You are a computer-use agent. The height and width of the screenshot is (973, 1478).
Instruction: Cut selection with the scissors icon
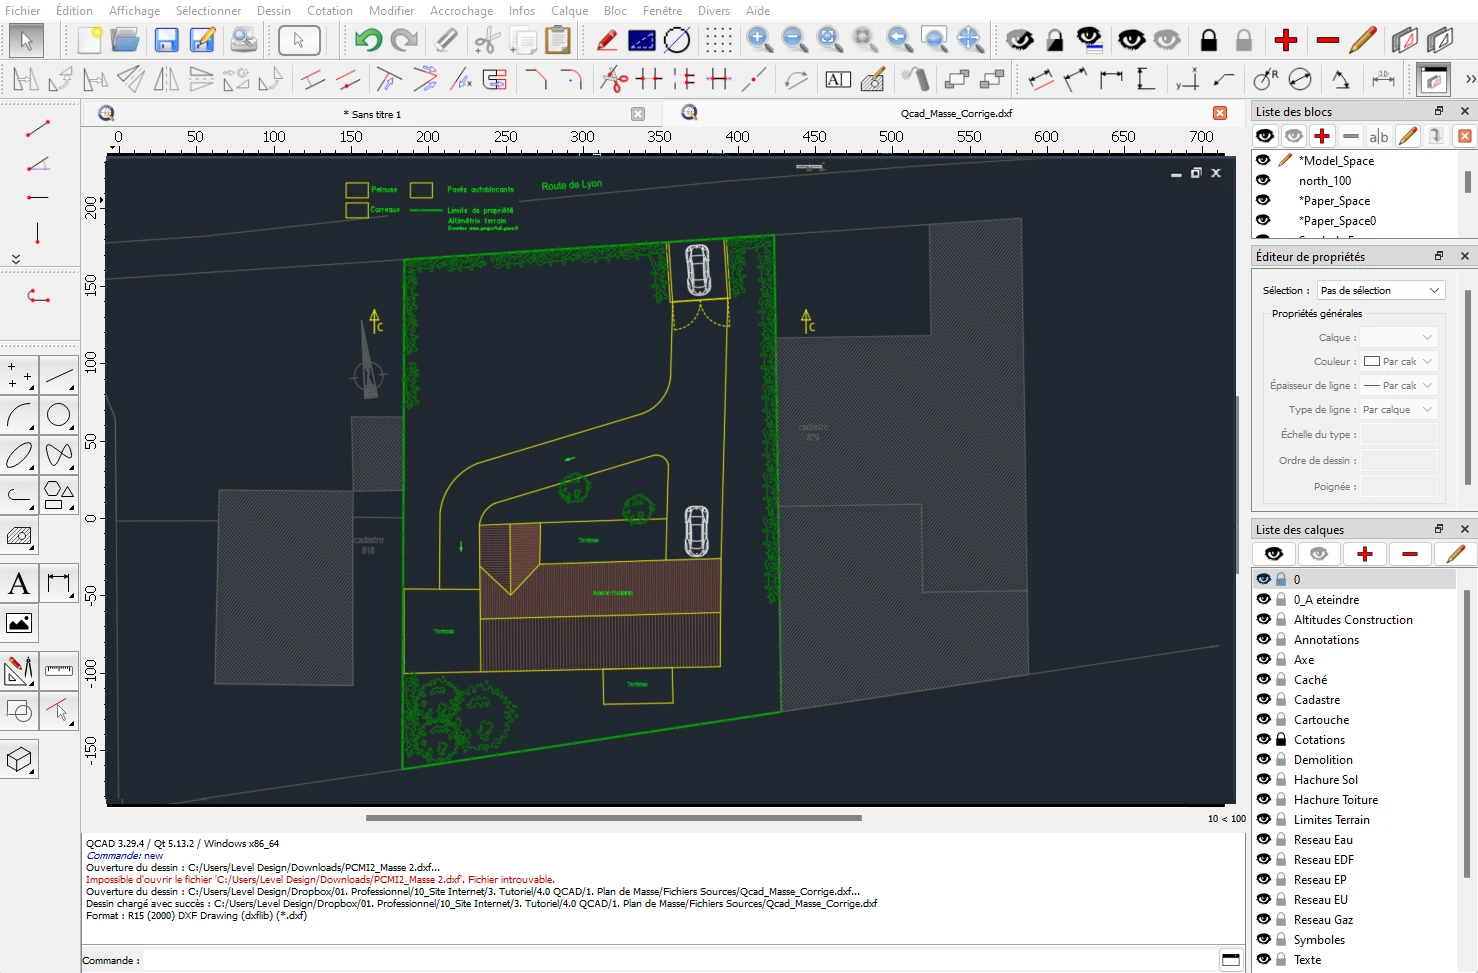pos(487,40)
